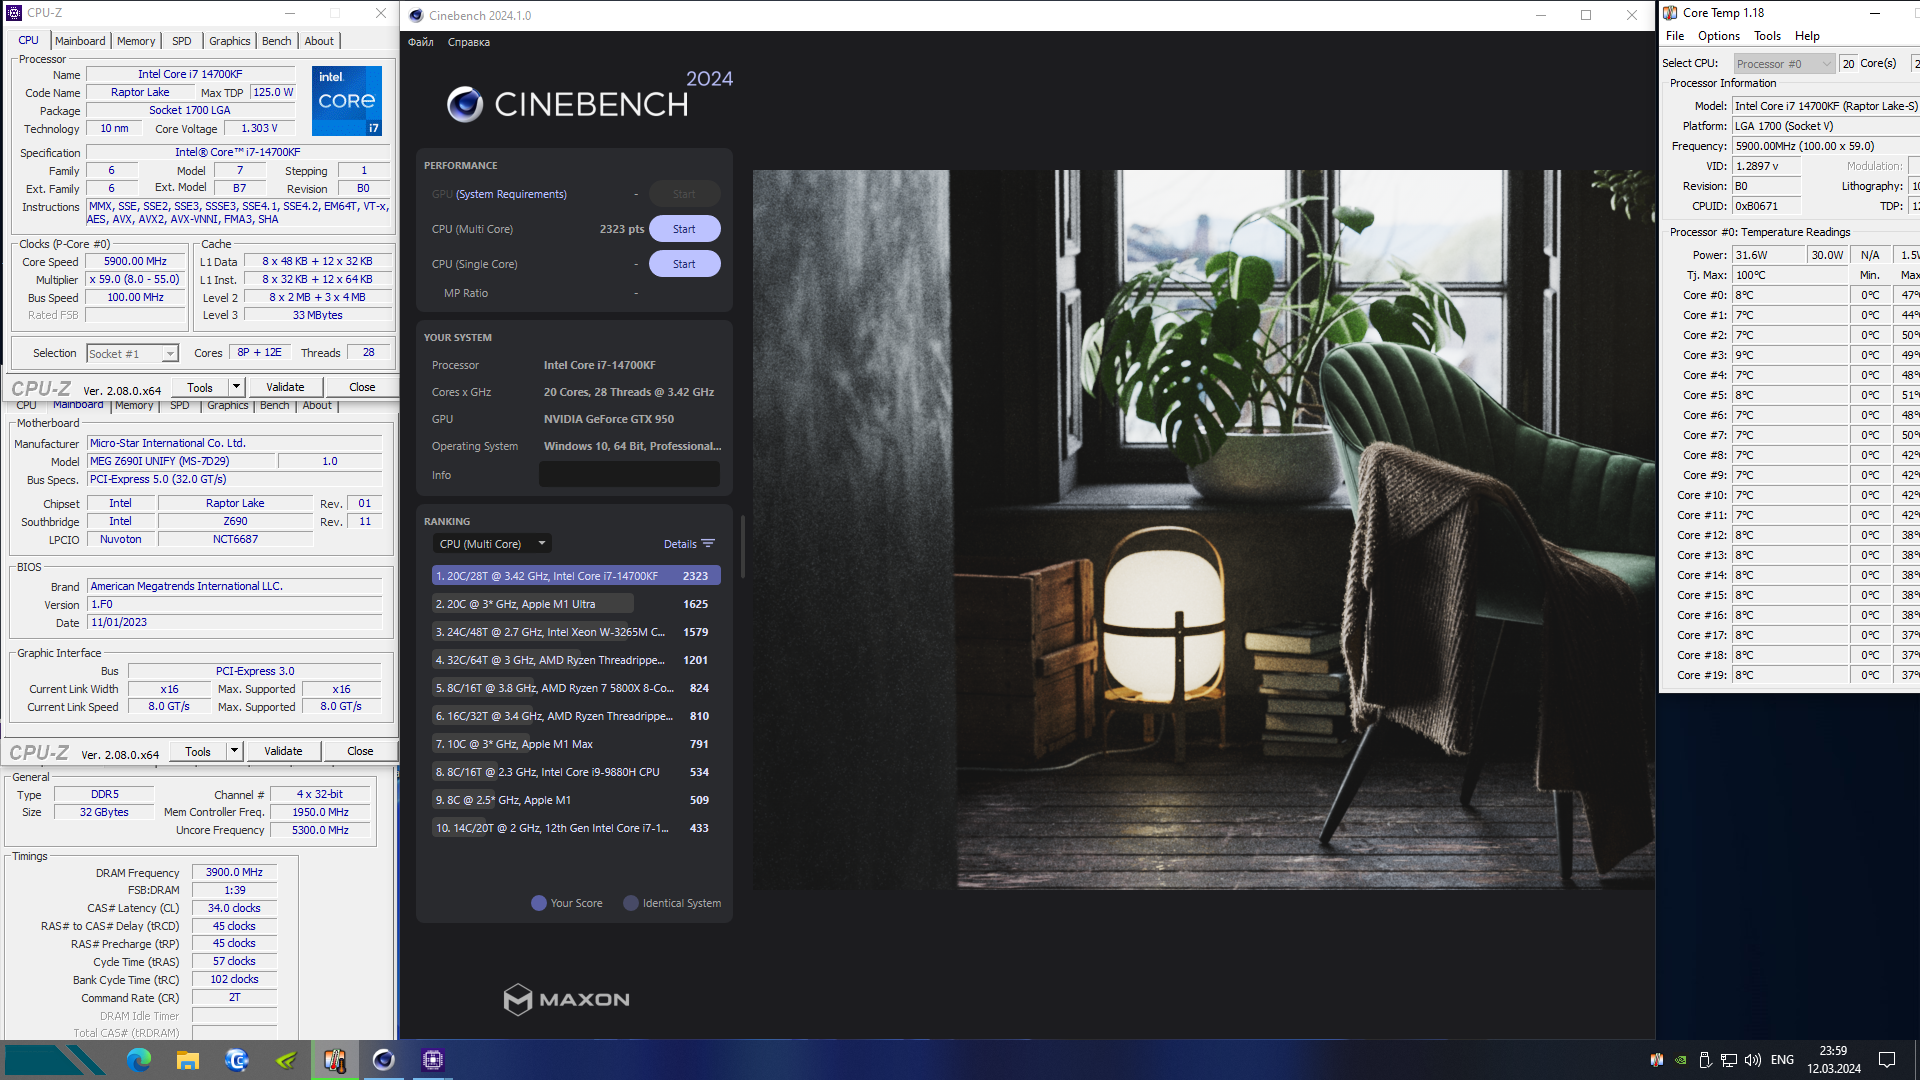Viewport: 1920px width, 1080px height.
Task: Open the Help menu in Core Temp
Action: pyautogui.click(x=1808, y=36)
